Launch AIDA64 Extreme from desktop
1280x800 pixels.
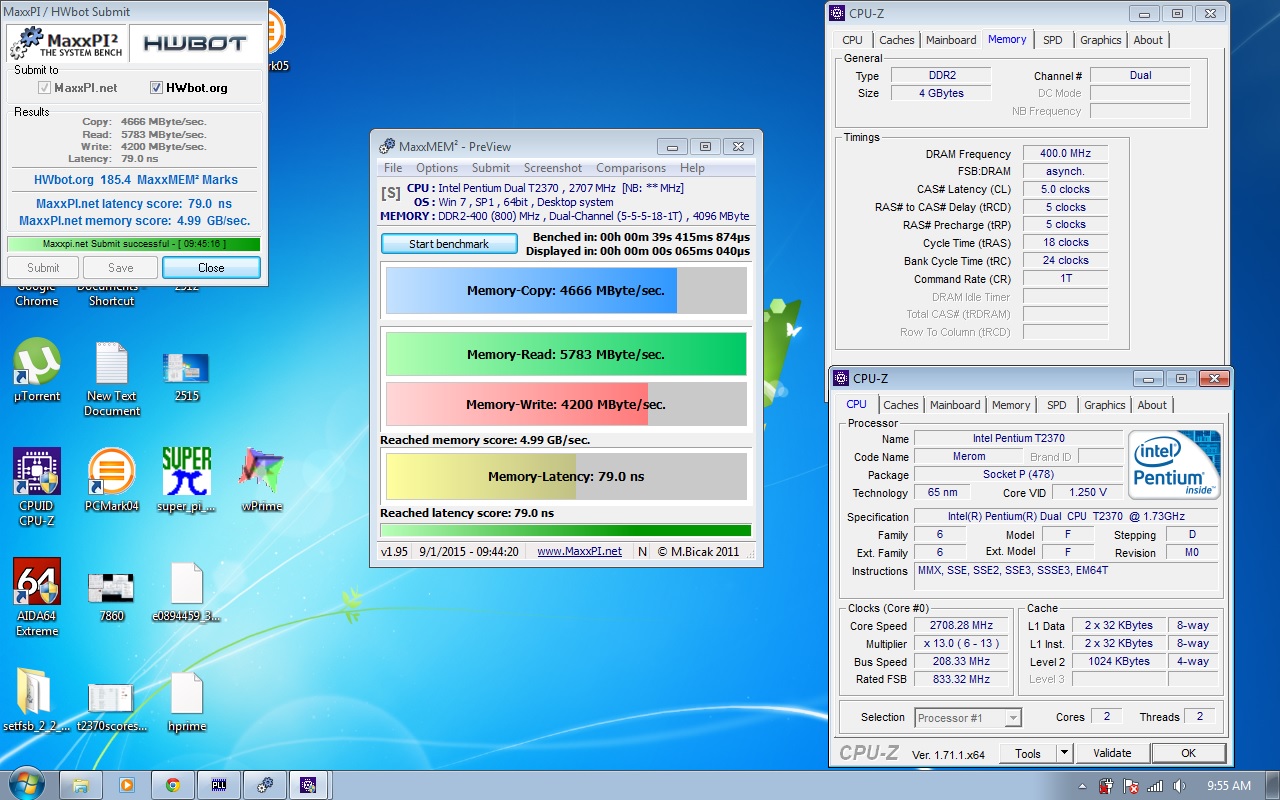pyautogui.click(x=37, y=597)
